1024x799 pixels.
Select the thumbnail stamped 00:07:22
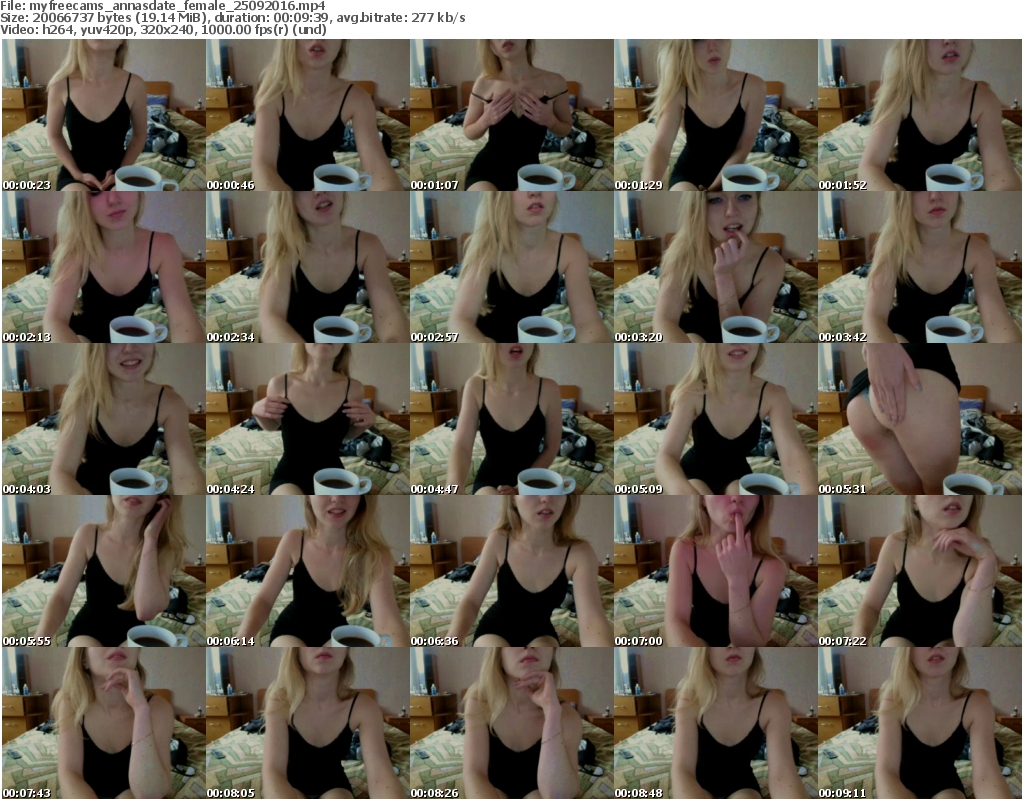tap(920, 571)
